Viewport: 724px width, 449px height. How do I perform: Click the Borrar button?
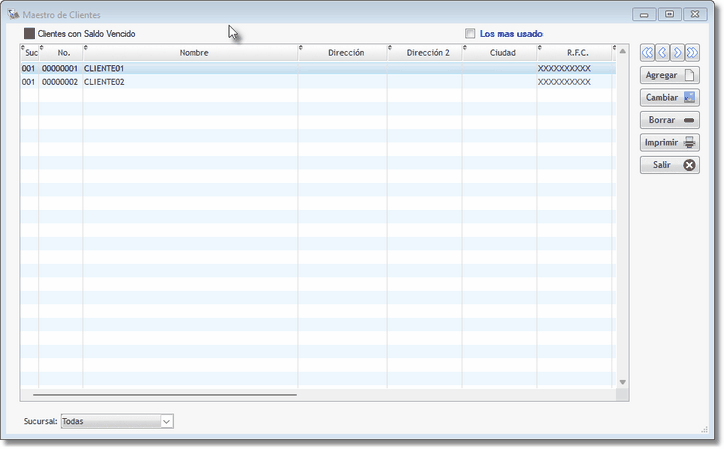tap(670, 120)
